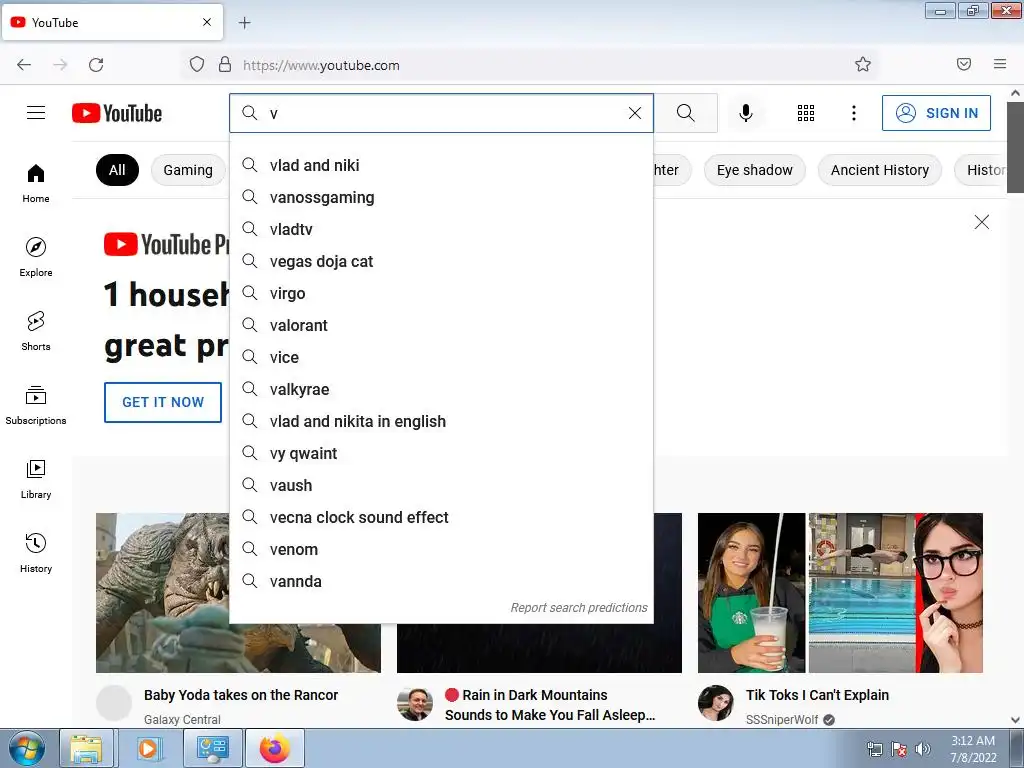1024x768 pixels.
Task: Pick the "valkyrae" search suggestion
Action: point(441,389)
